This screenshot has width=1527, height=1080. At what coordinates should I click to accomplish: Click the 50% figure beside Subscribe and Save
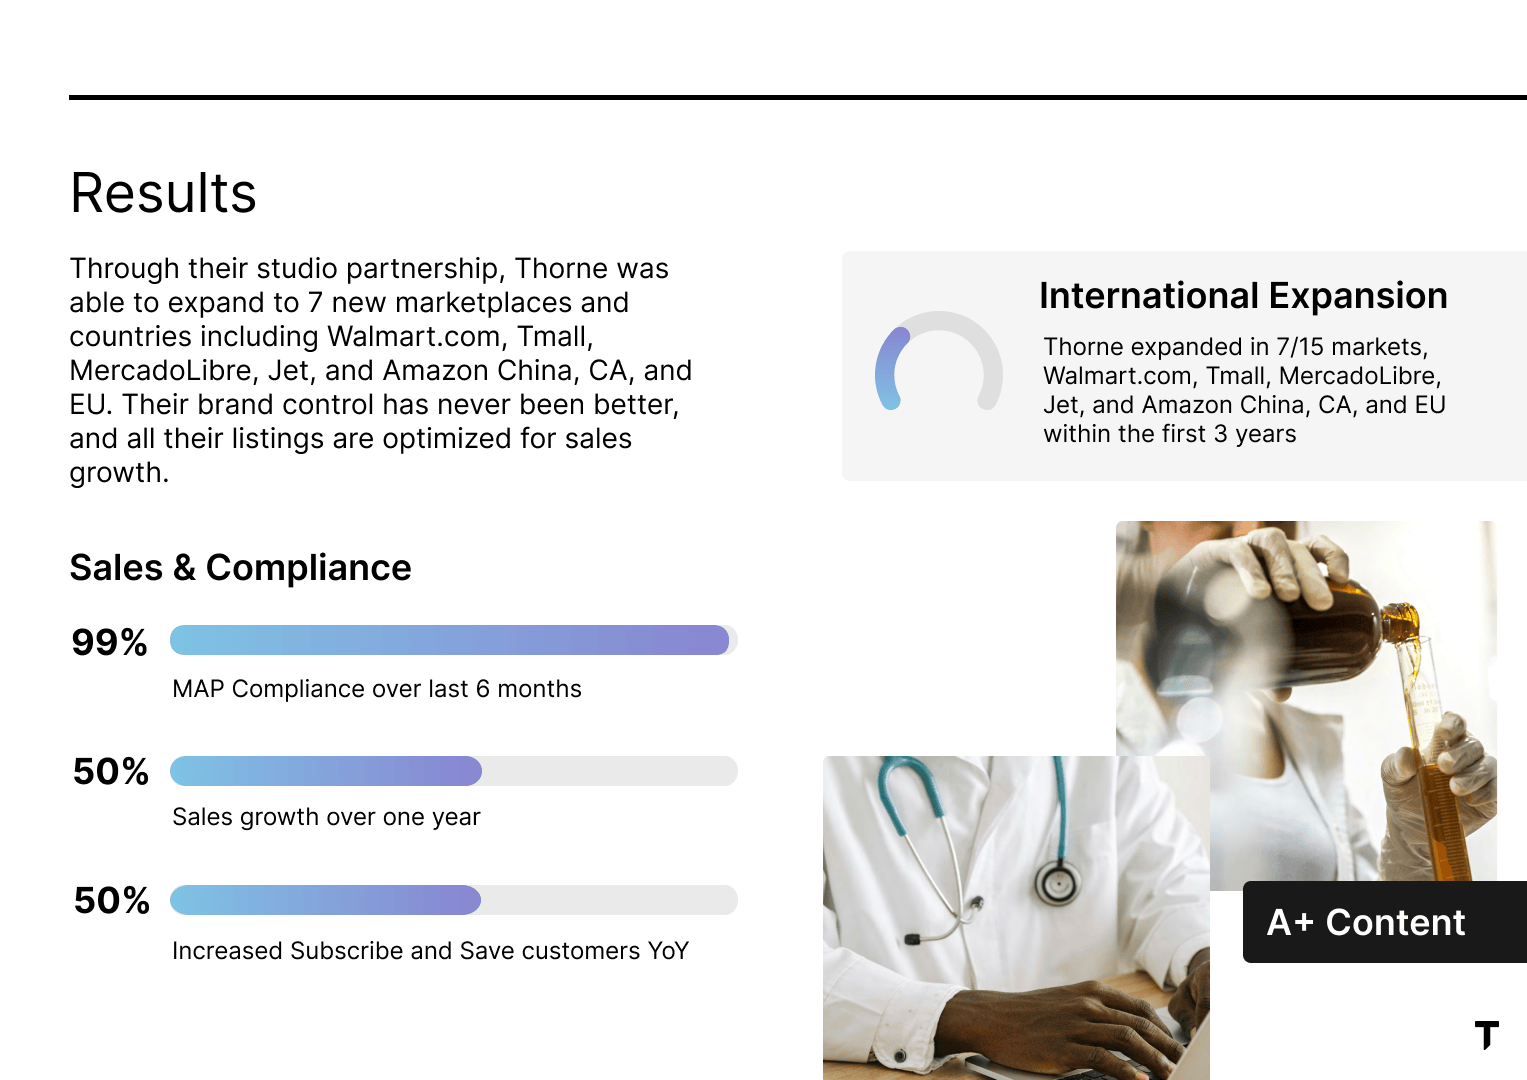[112, 900]
